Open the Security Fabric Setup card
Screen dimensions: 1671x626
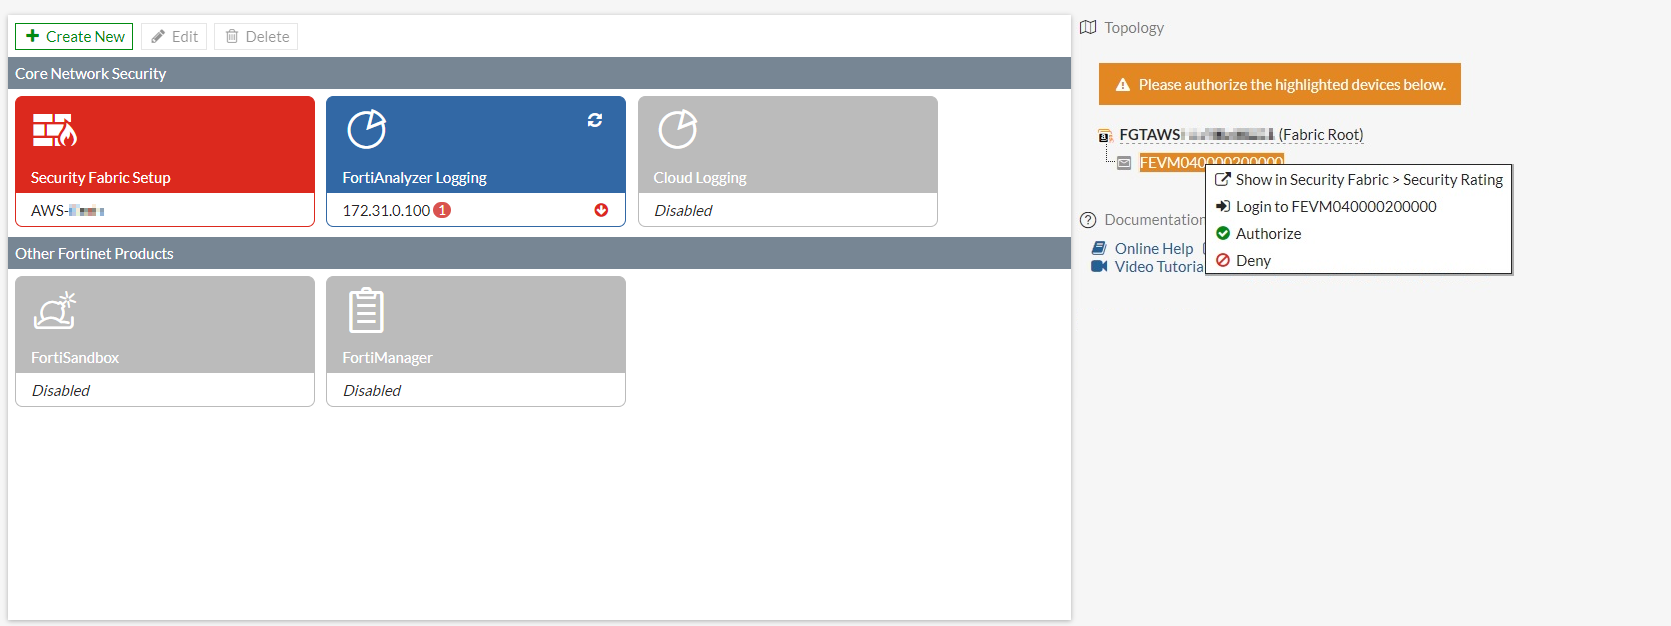(x=165, y=161)
